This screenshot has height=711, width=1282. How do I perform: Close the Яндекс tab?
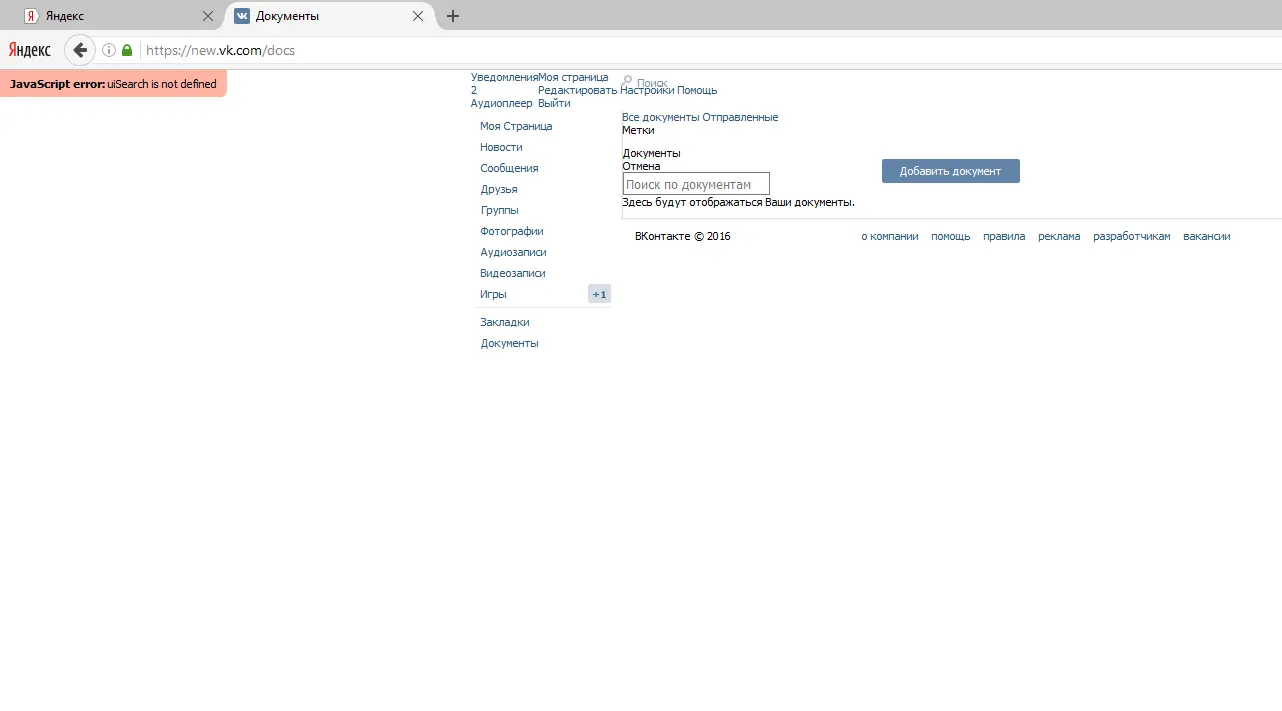208,16
